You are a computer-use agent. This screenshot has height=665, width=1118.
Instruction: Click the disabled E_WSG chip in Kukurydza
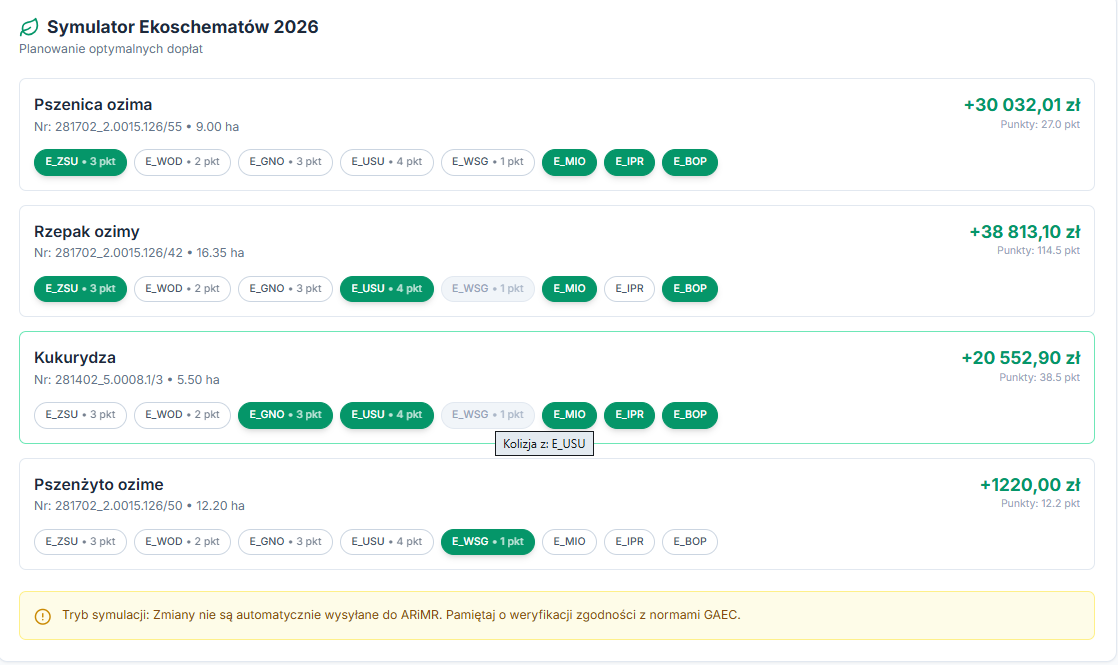487,415
